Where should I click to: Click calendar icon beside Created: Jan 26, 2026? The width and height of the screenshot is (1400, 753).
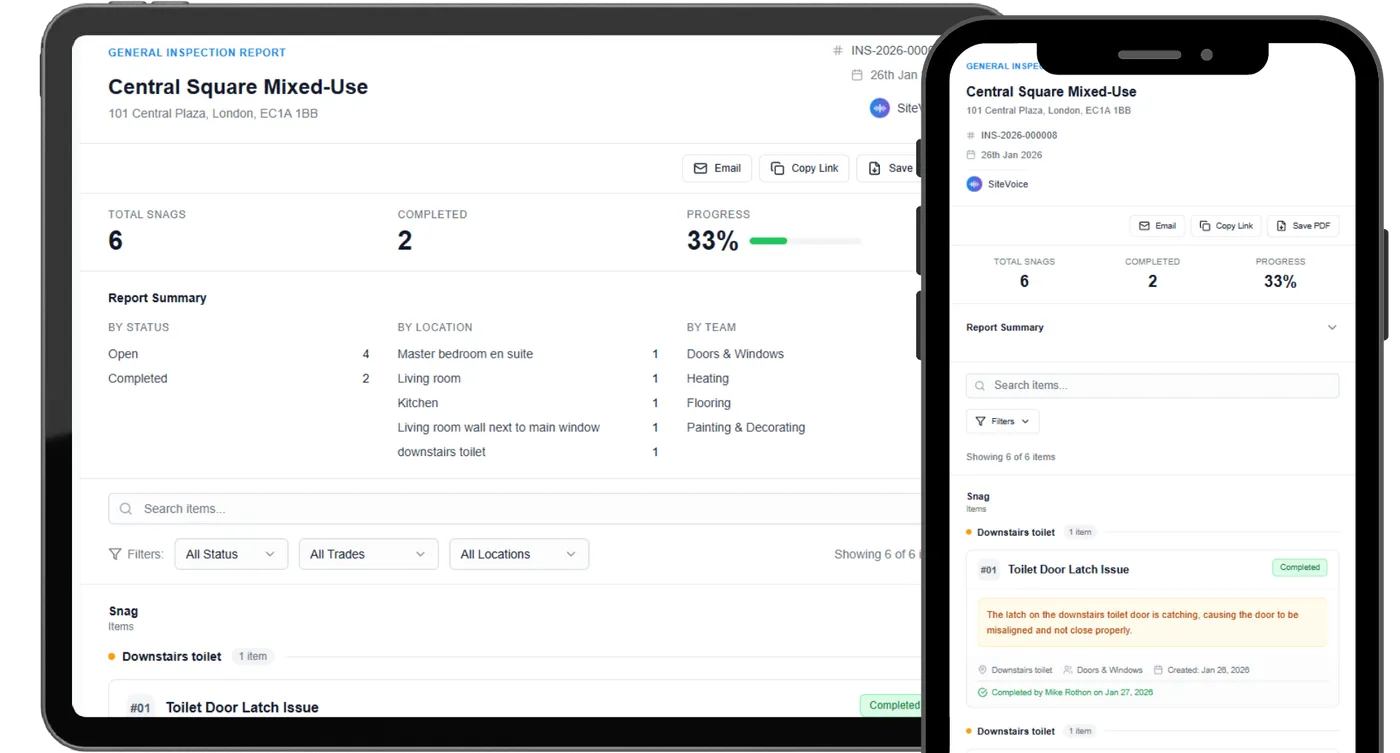(x=1158, y=670)
